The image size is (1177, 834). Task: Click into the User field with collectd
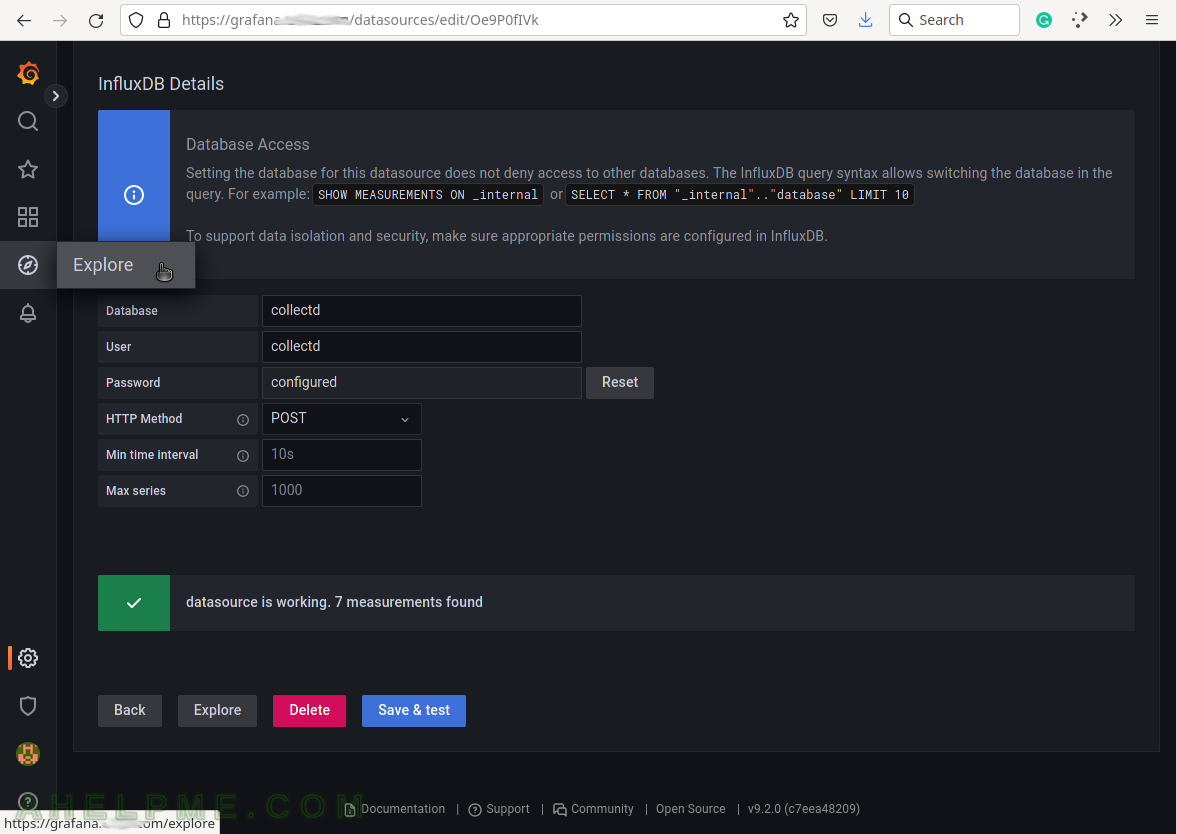coord(421,347)
